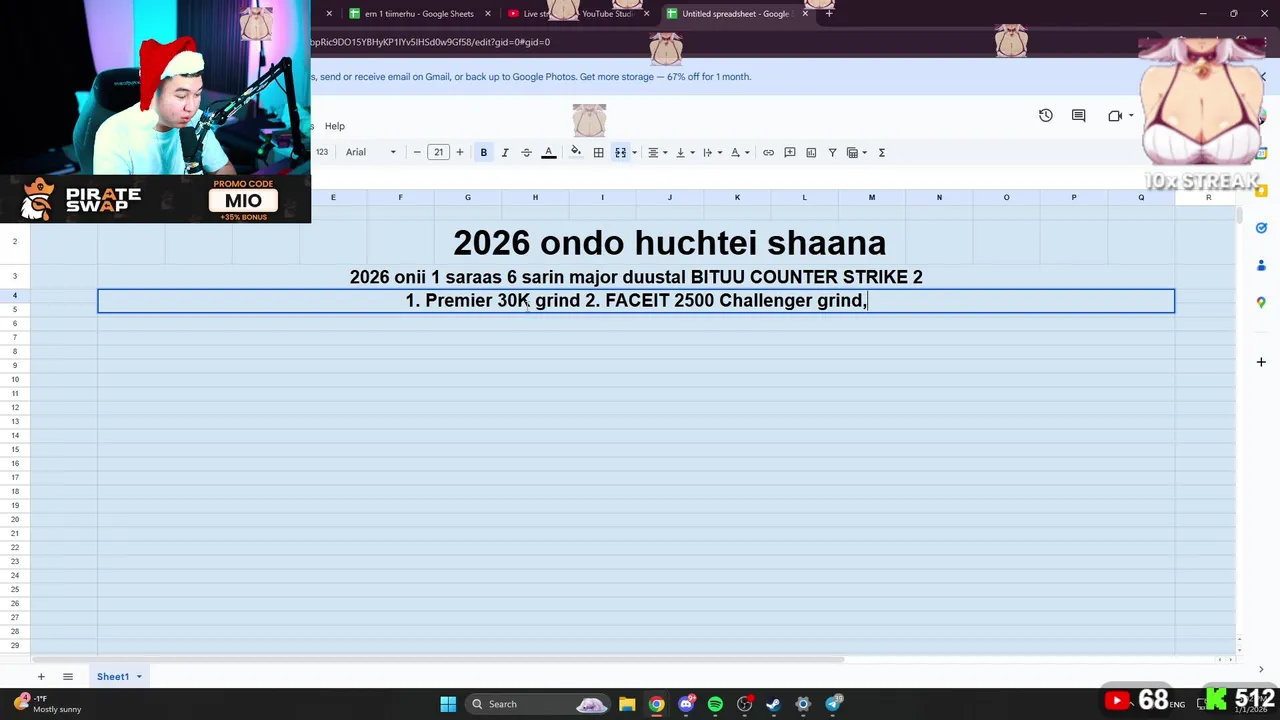Screen dimensions: 1280x720
Task: Open the Contacts side panel icon
Action: (1261, 265)
